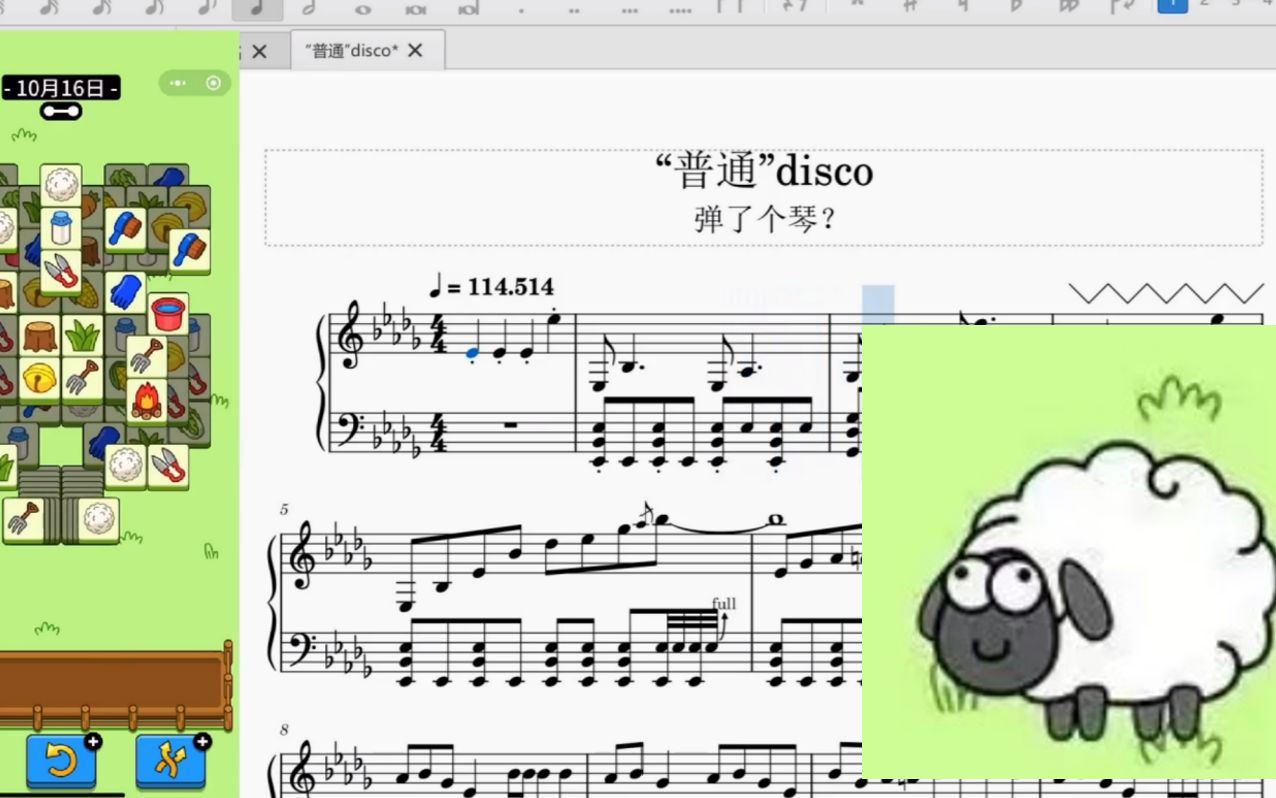Click measure number 5
Image resolution: width=1276 pixels, height=798 pixels.
284,510
